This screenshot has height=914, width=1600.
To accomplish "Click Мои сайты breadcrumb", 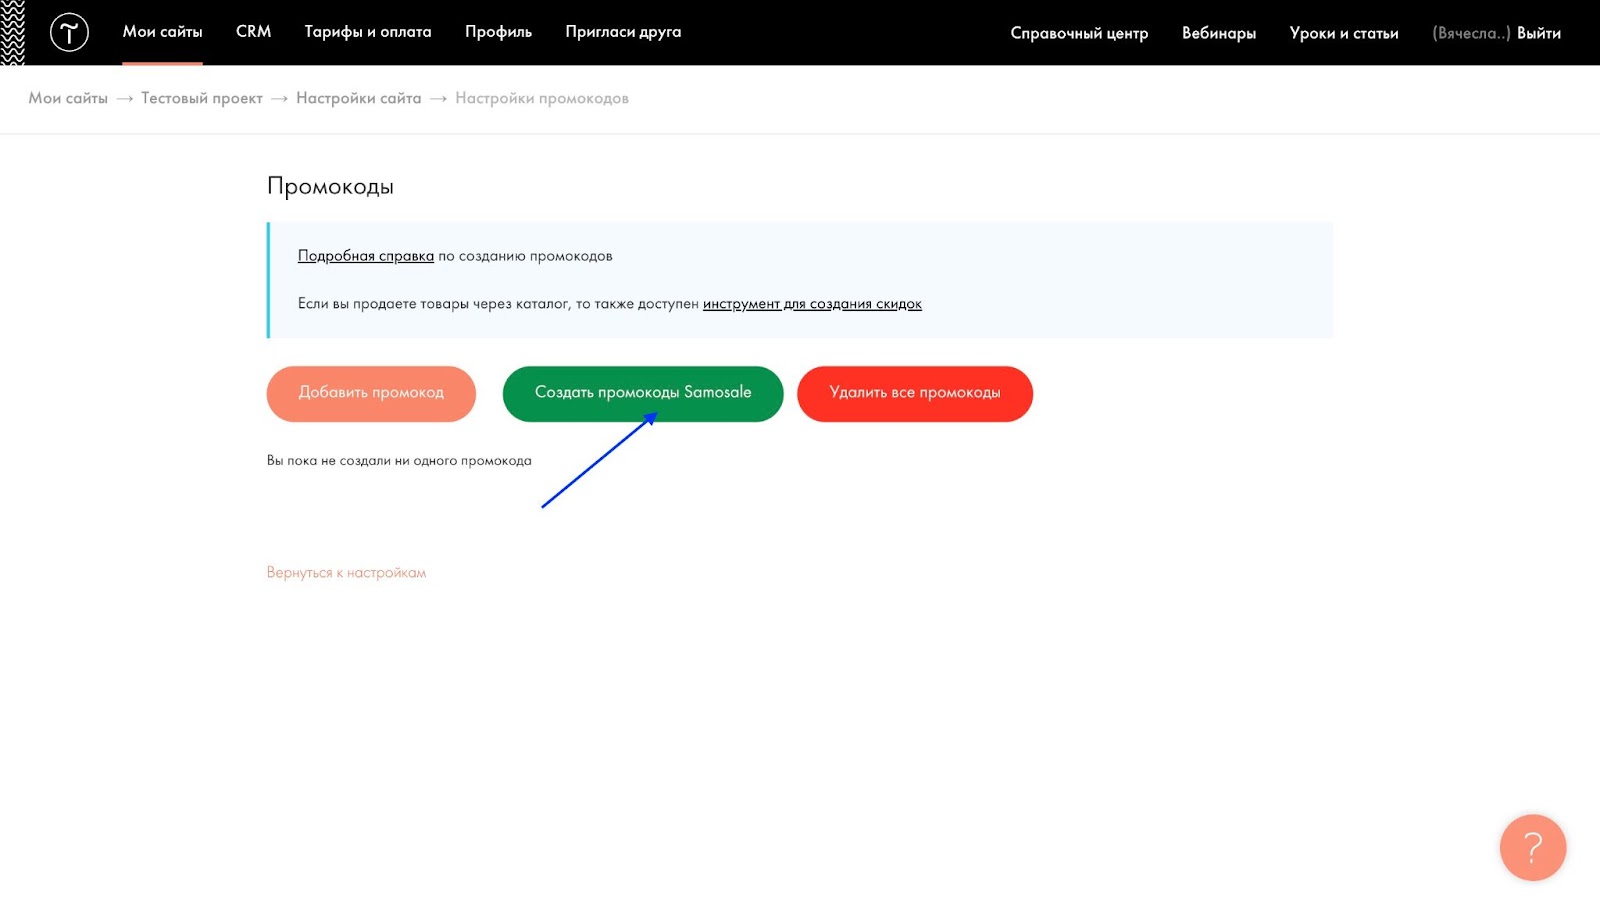I will tap(68, 98).
